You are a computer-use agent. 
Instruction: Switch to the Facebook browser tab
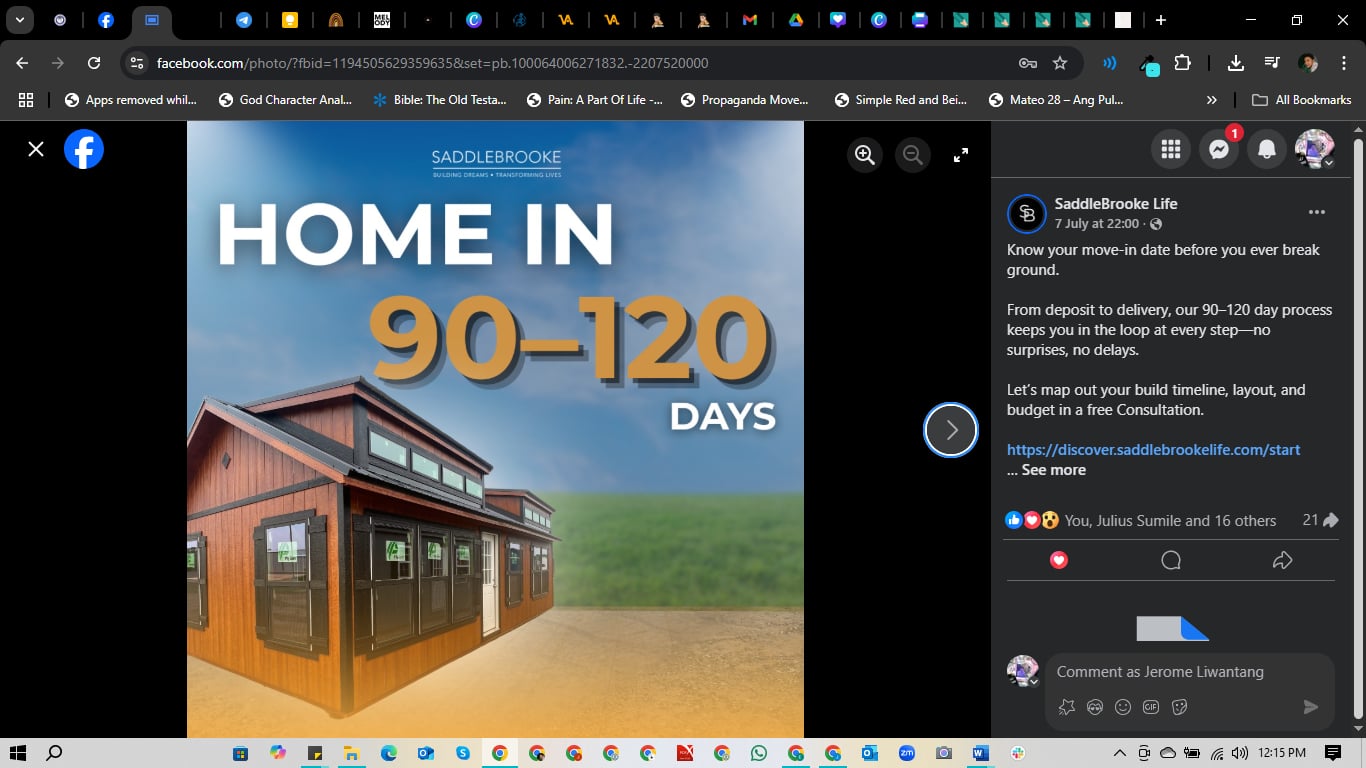pyautogui.click(x=106, y=20)
